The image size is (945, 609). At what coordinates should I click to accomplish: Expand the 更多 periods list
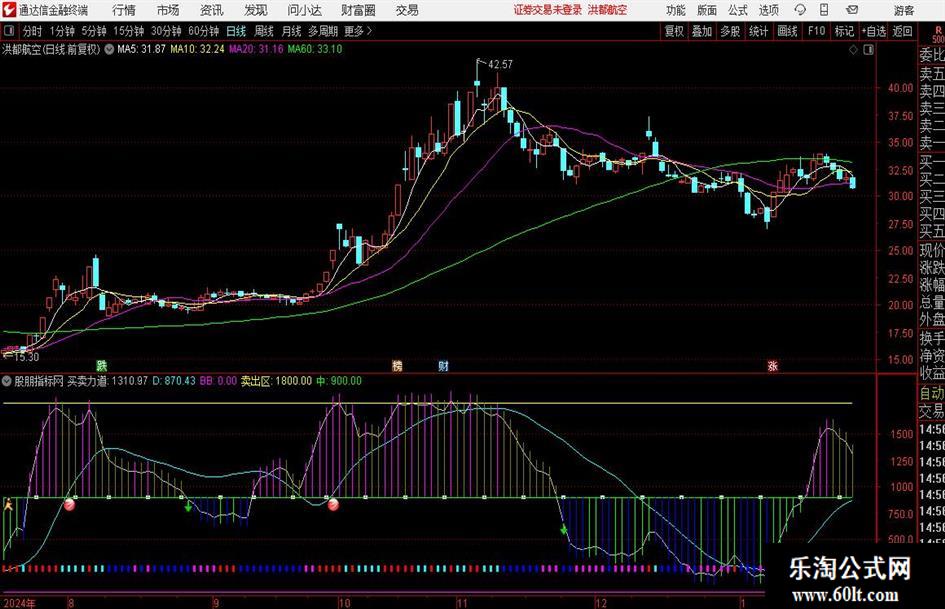[x=358, y=31]
